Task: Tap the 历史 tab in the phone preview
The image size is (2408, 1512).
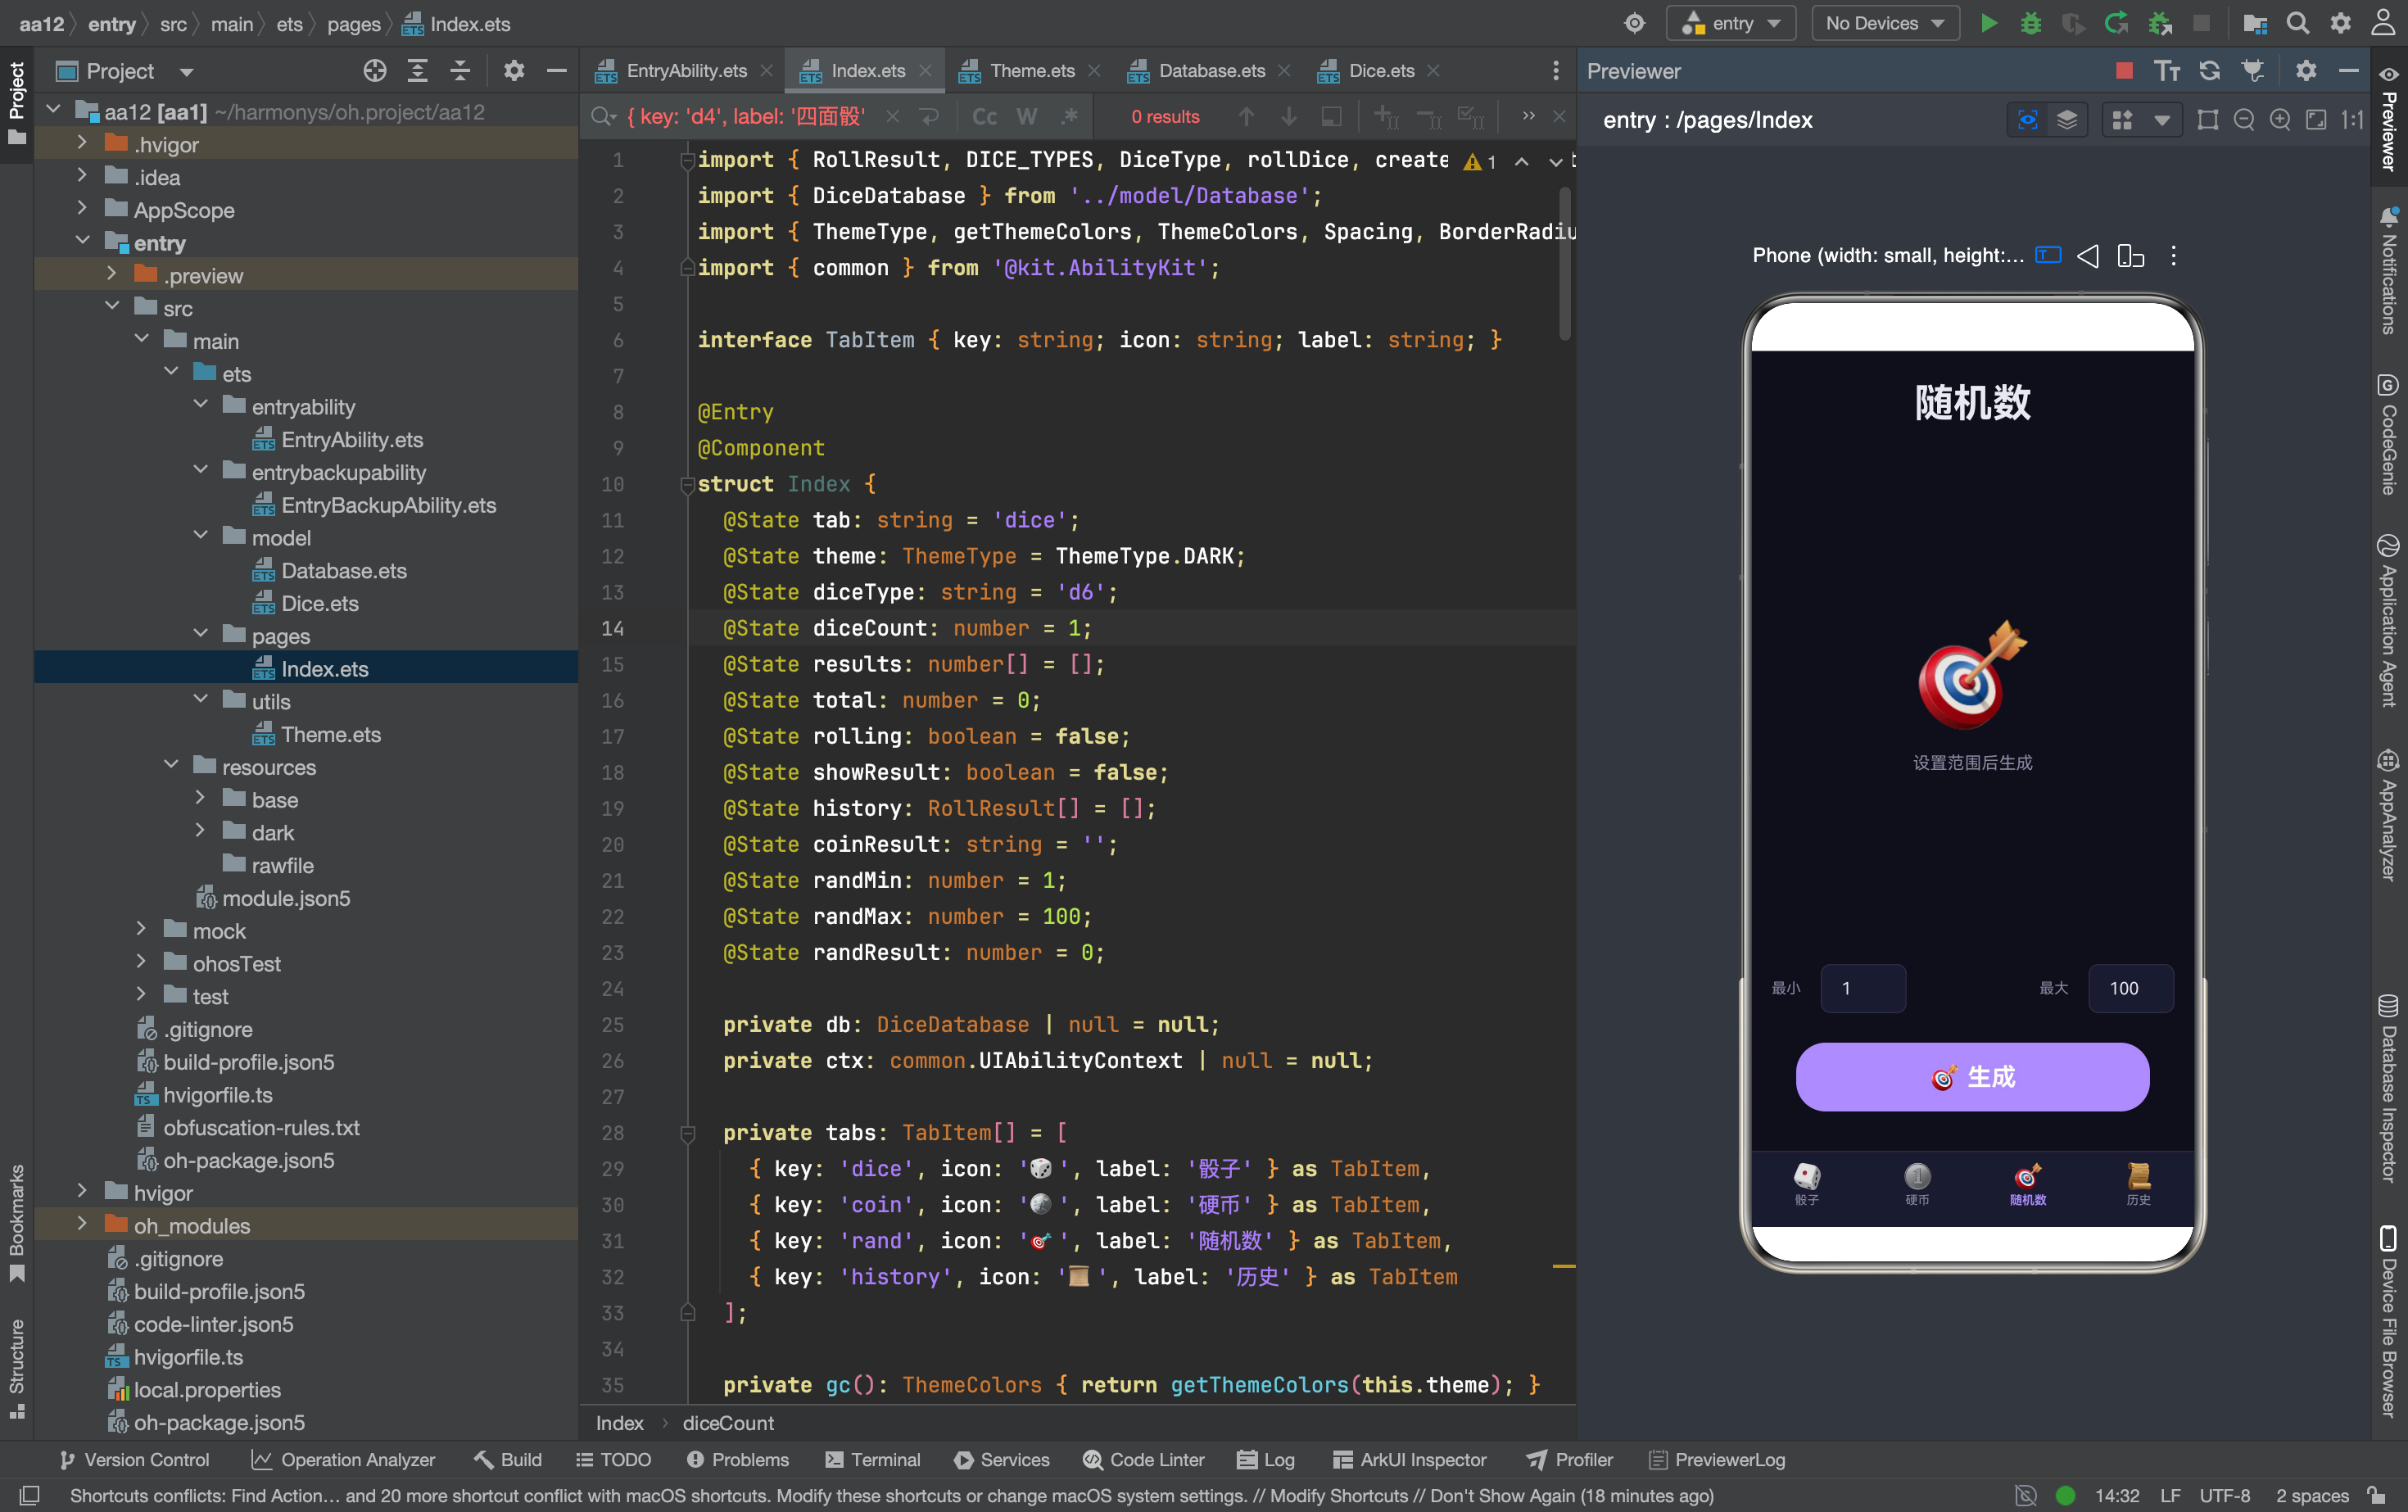Action: click(x=2138, y=1185)
